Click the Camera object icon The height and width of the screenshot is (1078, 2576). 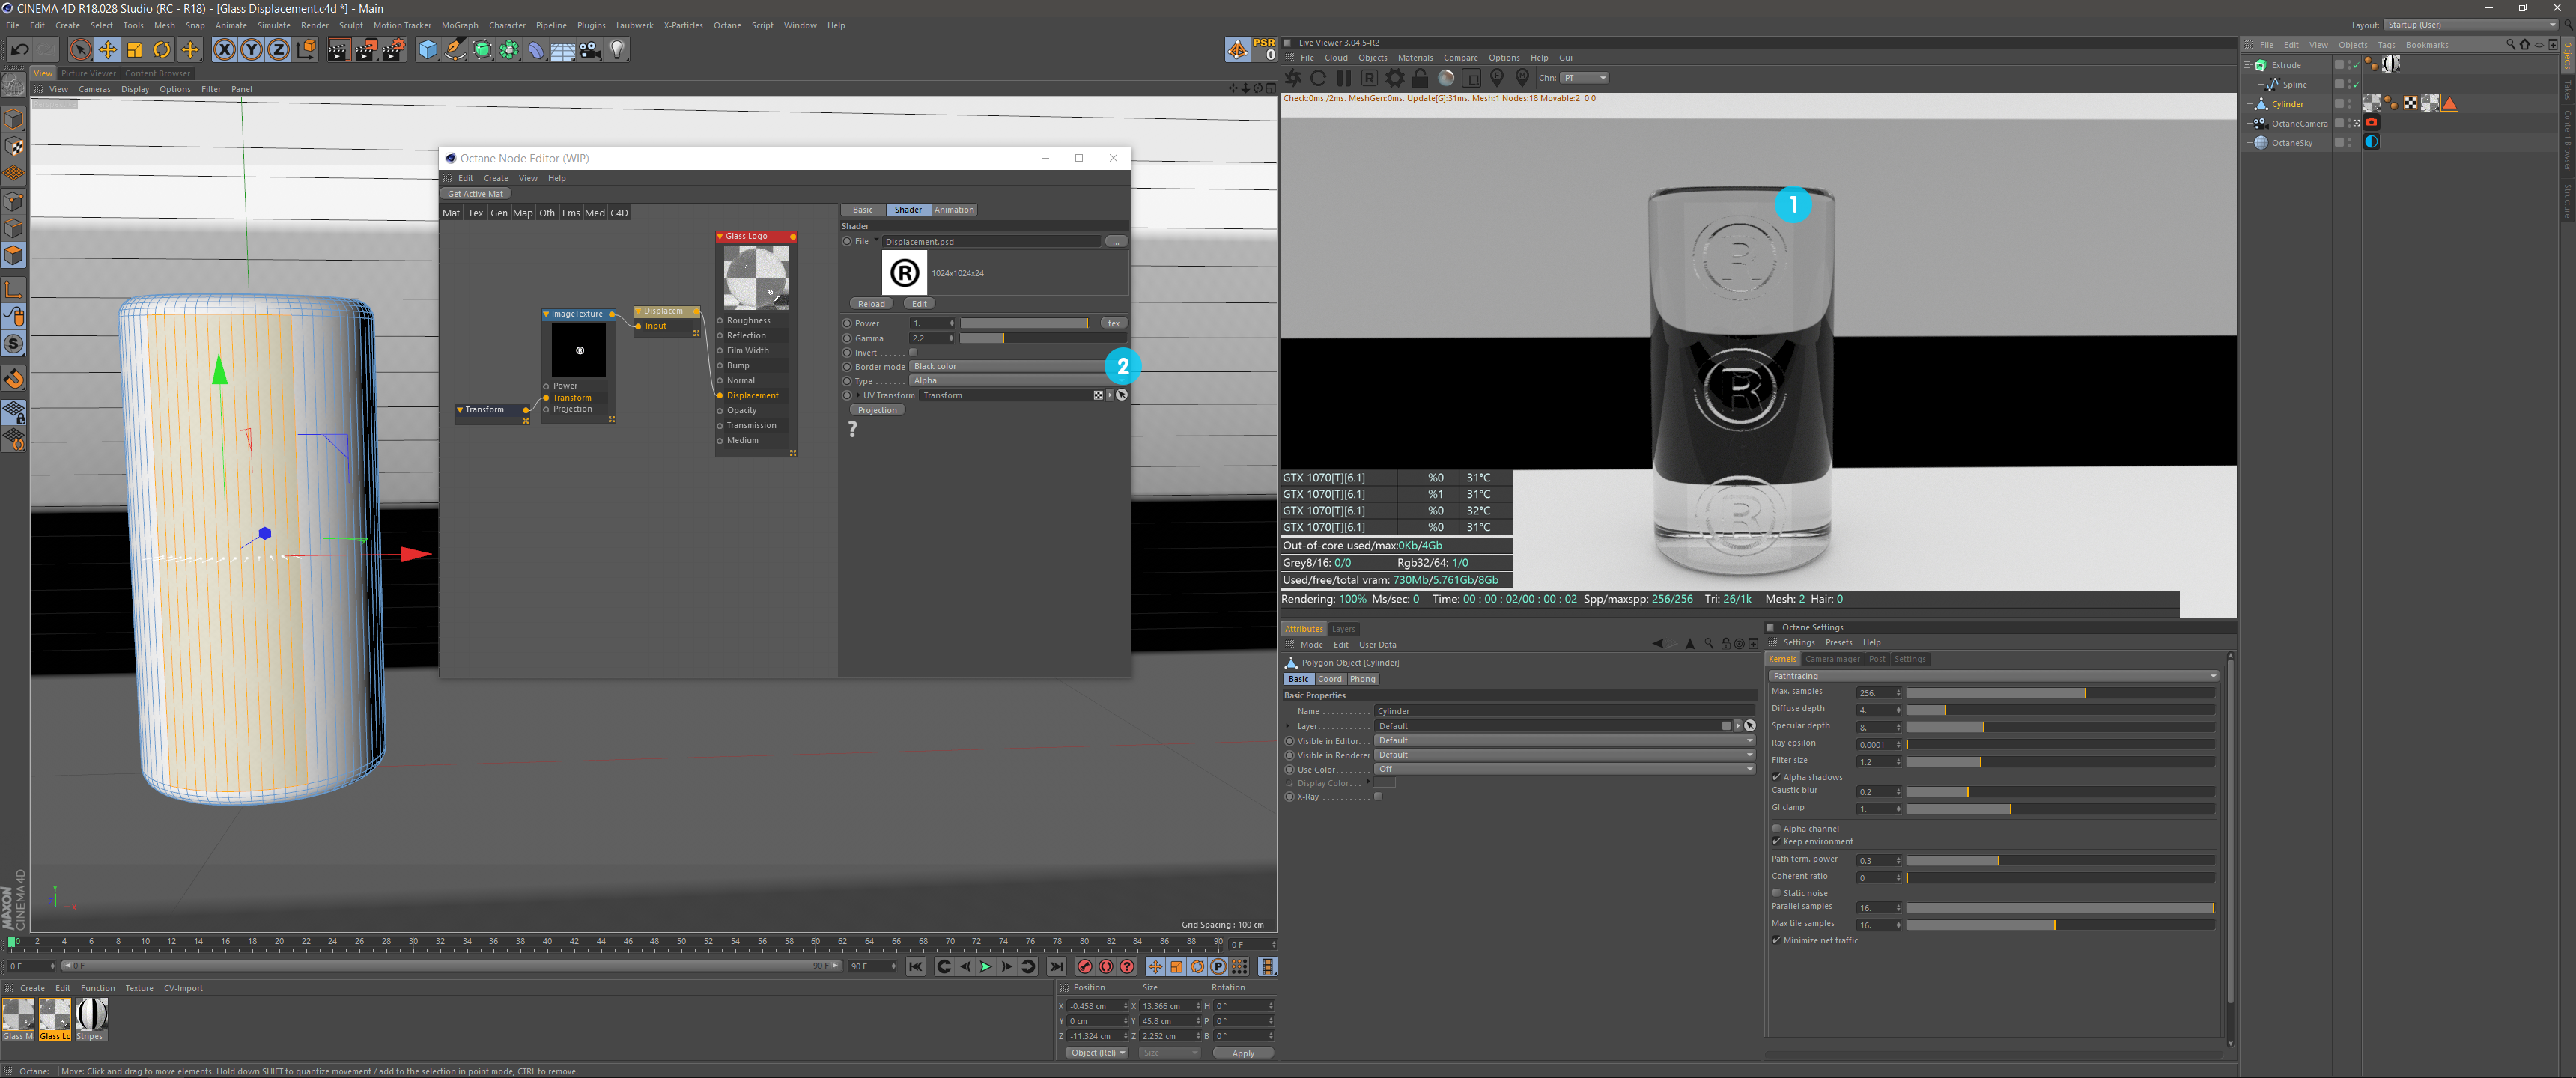[x=590, y=49]
